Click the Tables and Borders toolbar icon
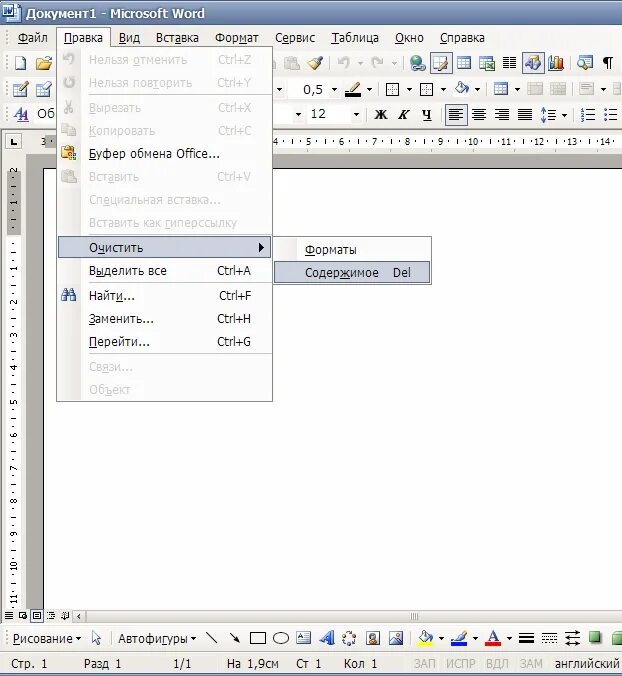 click(x=441, y=63)
